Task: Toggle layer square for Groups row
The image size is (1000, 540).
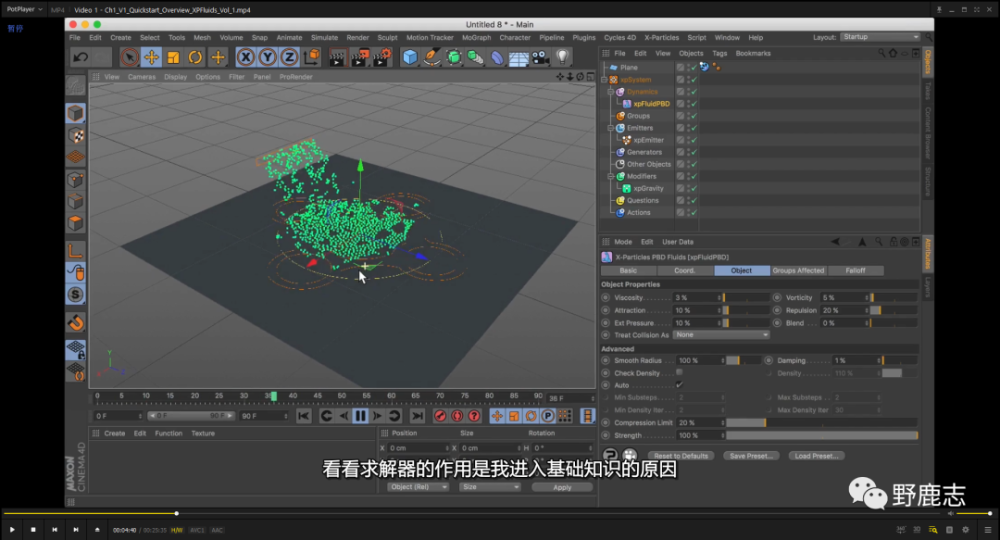Action: (680, 116)
